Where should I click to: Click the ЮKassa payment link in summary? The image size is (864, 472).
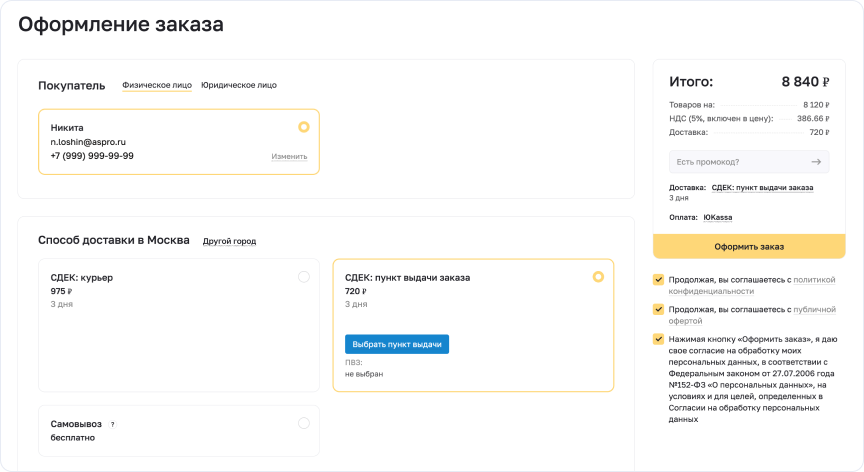point(717,218)
